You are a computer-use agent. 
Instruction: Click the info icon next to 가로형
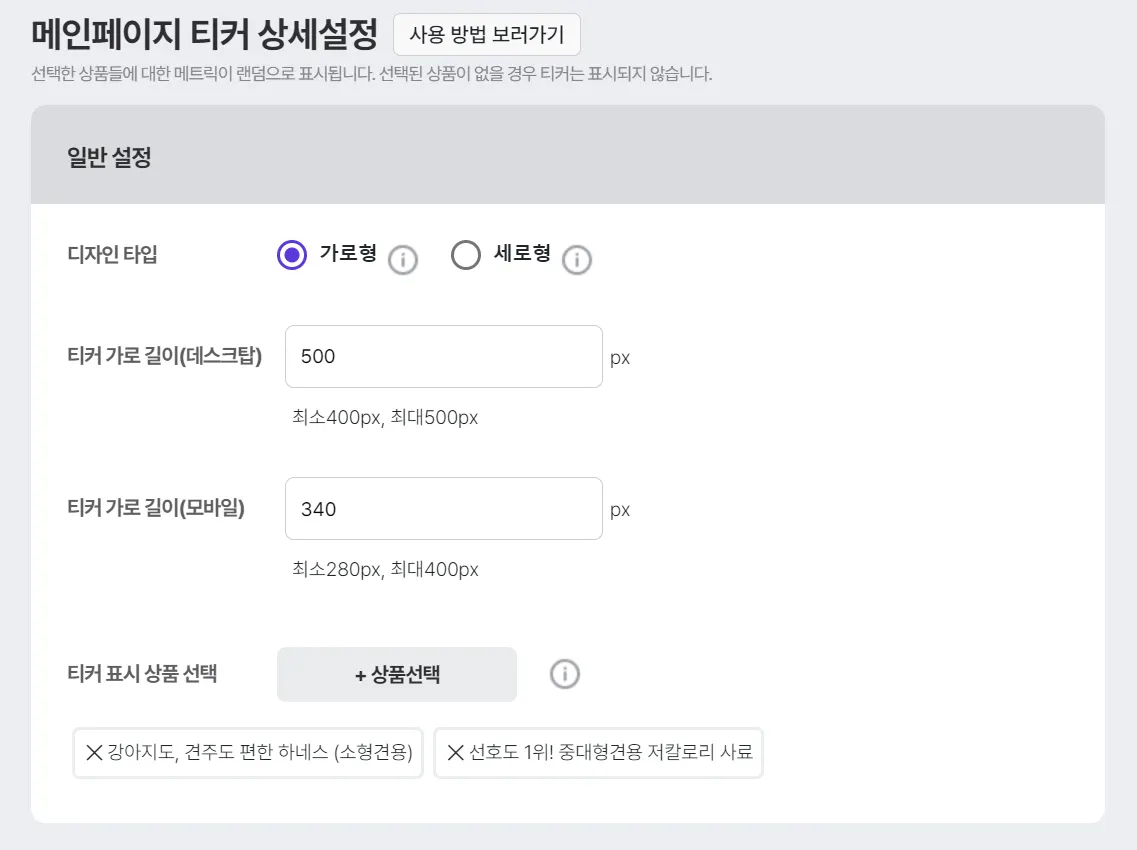point(402,260)
